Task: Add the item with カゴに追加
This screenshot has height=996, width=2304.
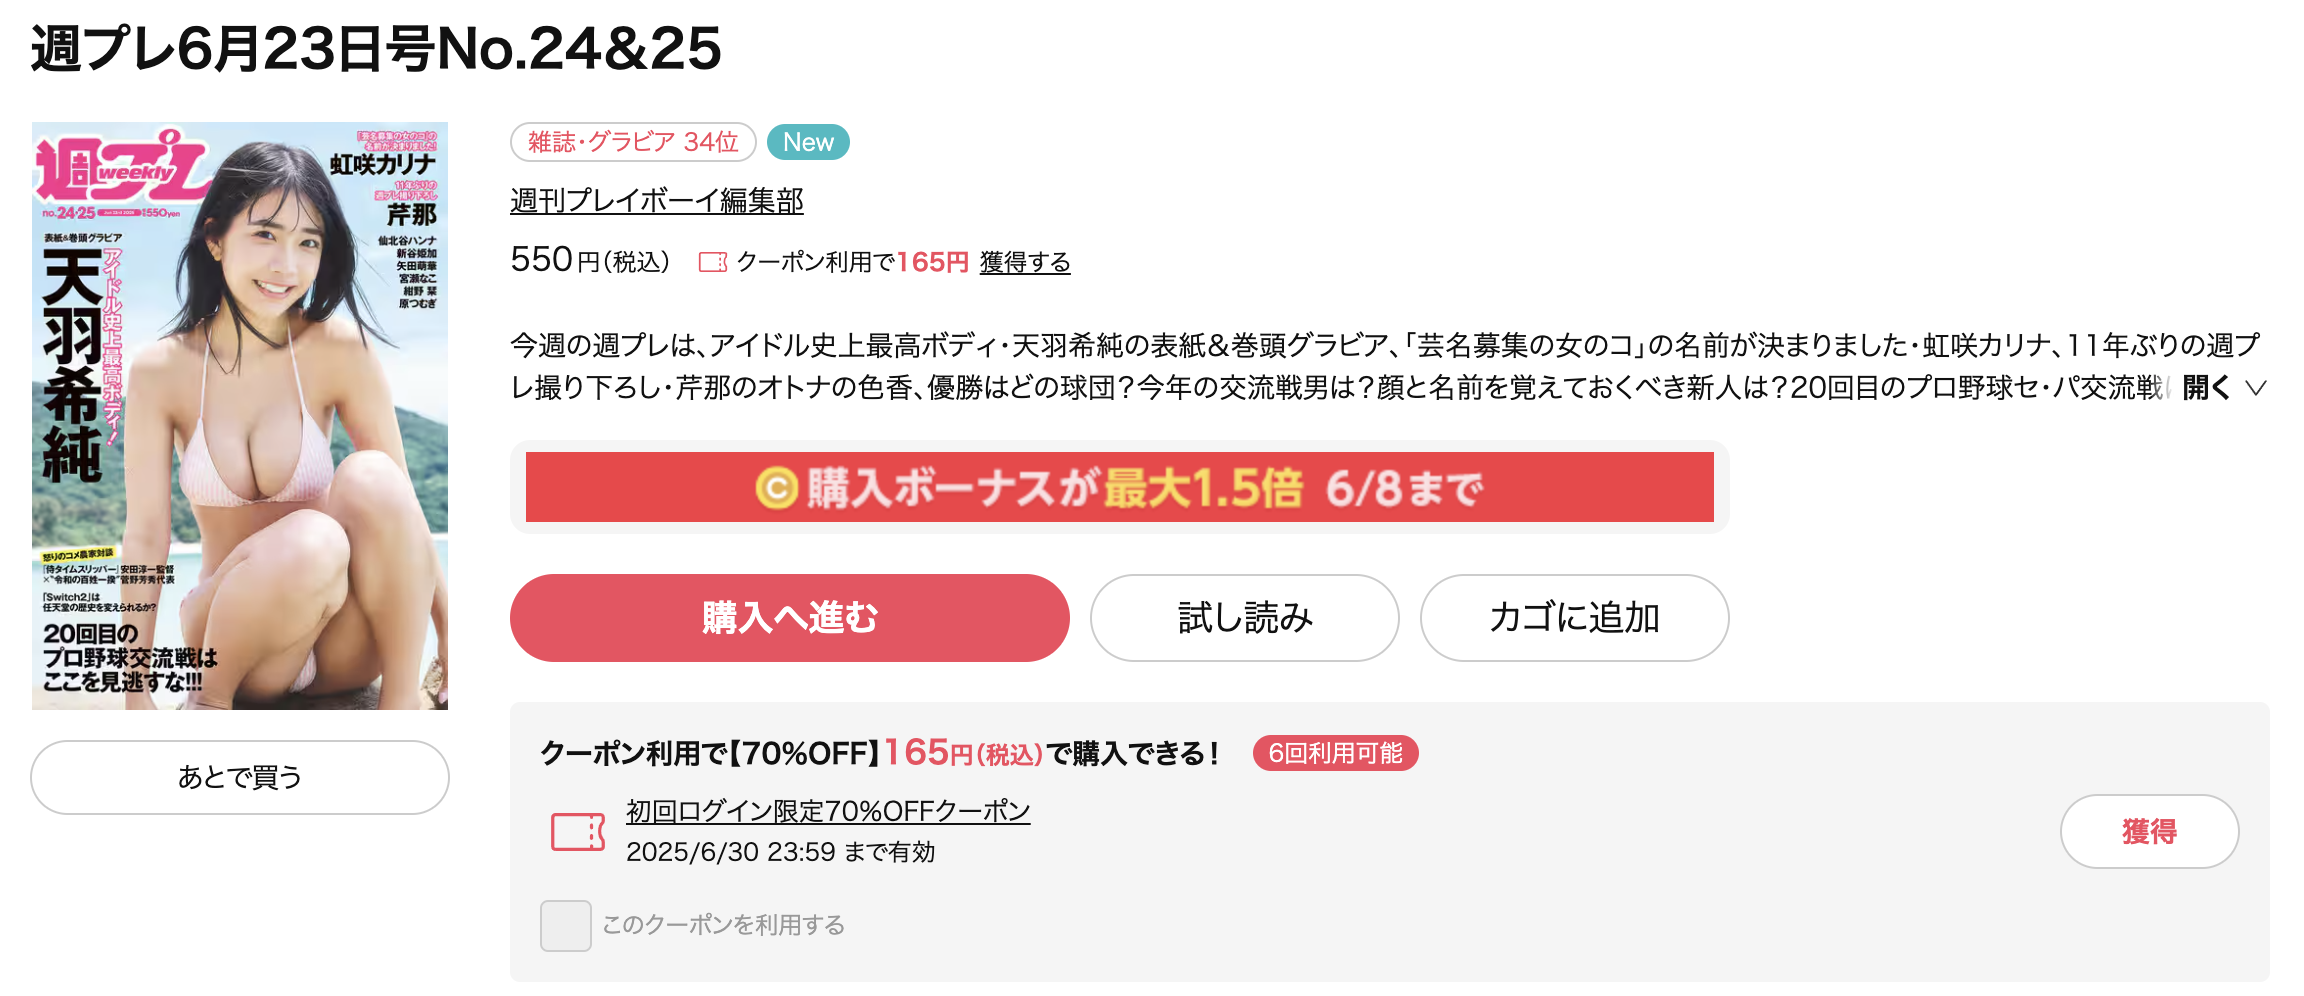Action: [x=1575, y=618]
